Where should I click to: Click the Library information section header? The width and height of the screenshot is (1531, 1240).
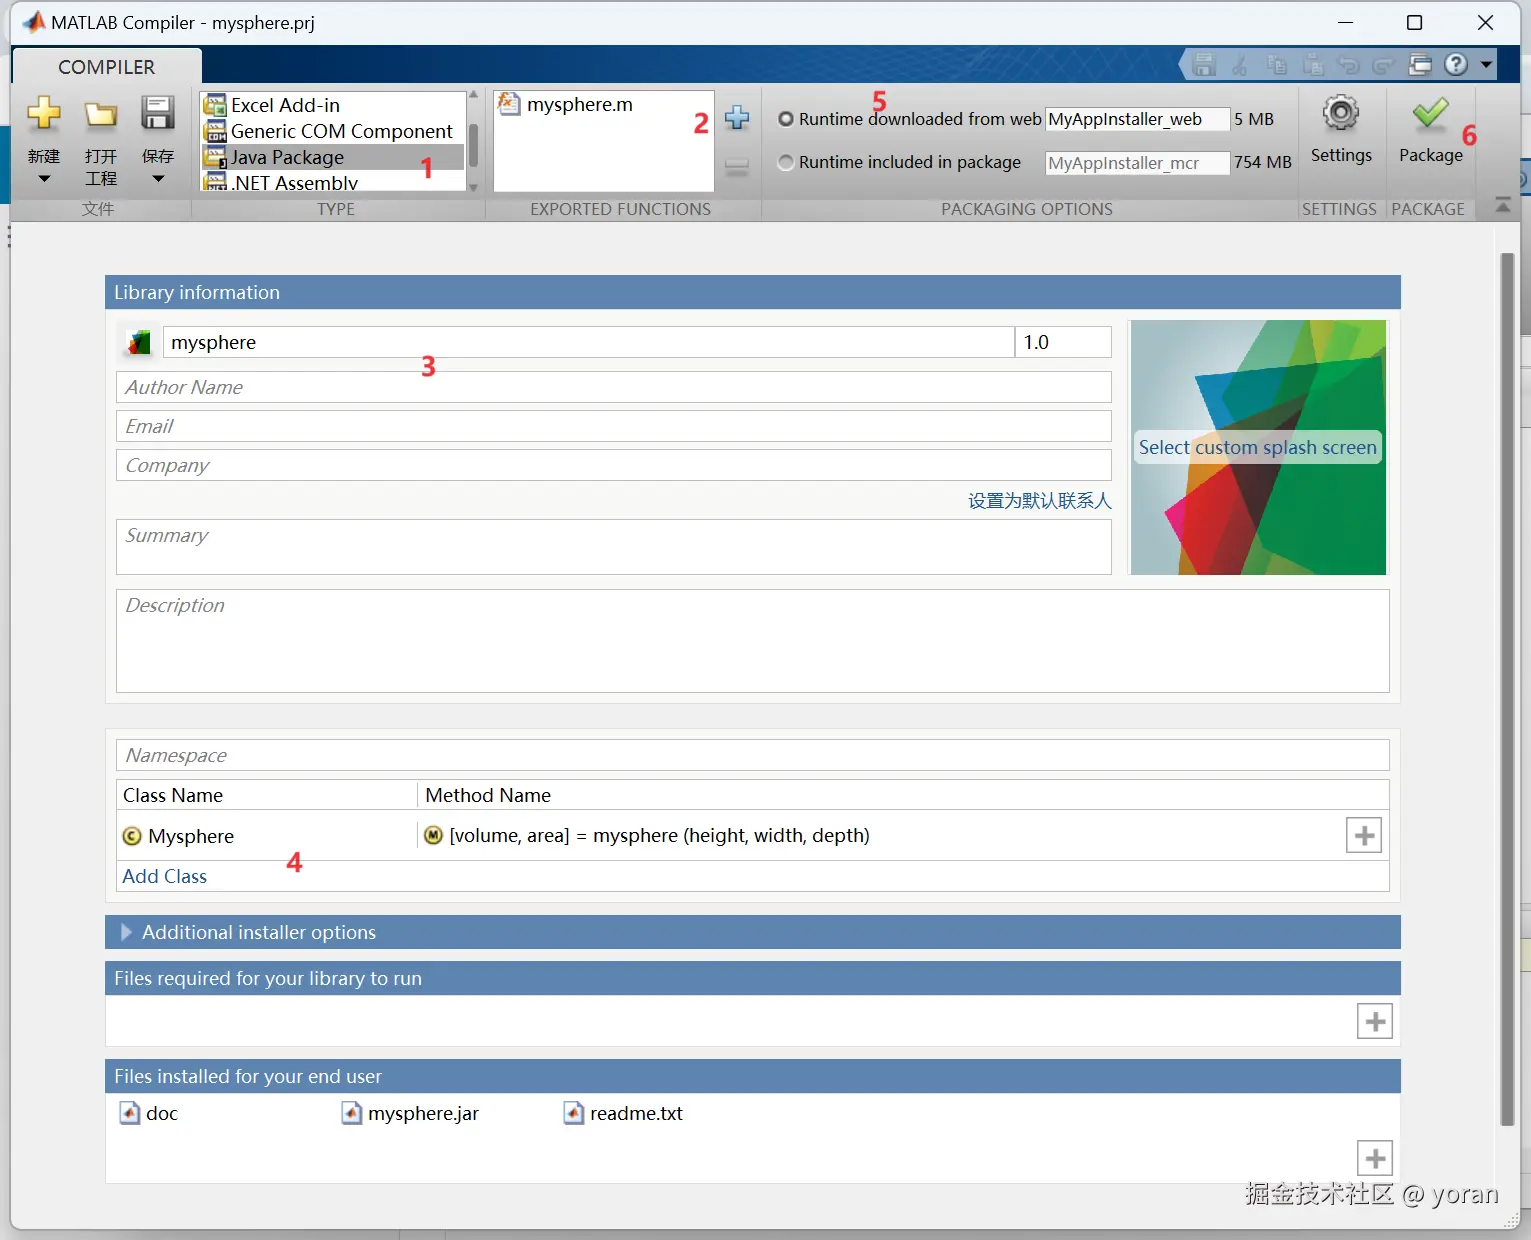click(x=753, y=292)
